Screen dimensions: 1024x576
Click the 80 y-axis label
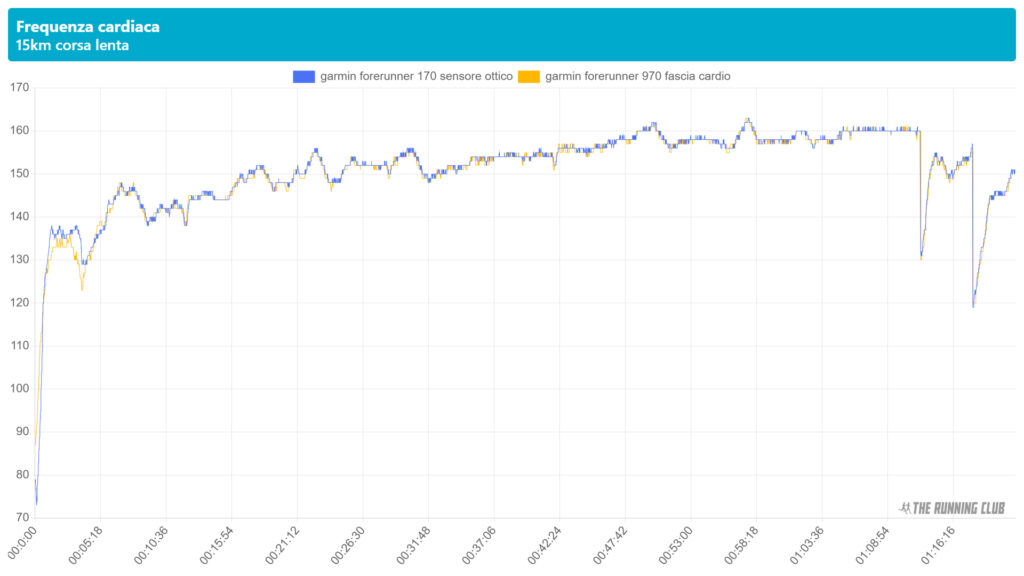tap(22, 475)
